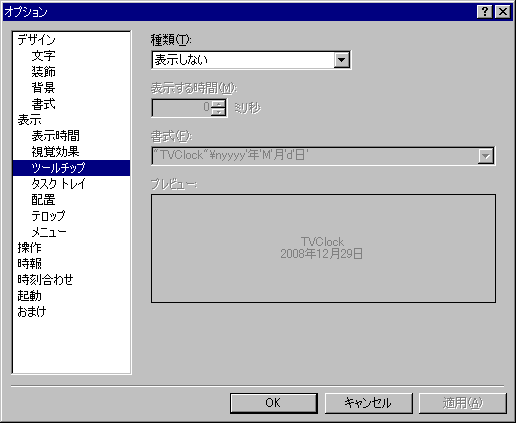This screenshot has height=423, width=516.
Task: Select デザイン in the category tree
Action: pyautogui.click(x=37, y=40)
